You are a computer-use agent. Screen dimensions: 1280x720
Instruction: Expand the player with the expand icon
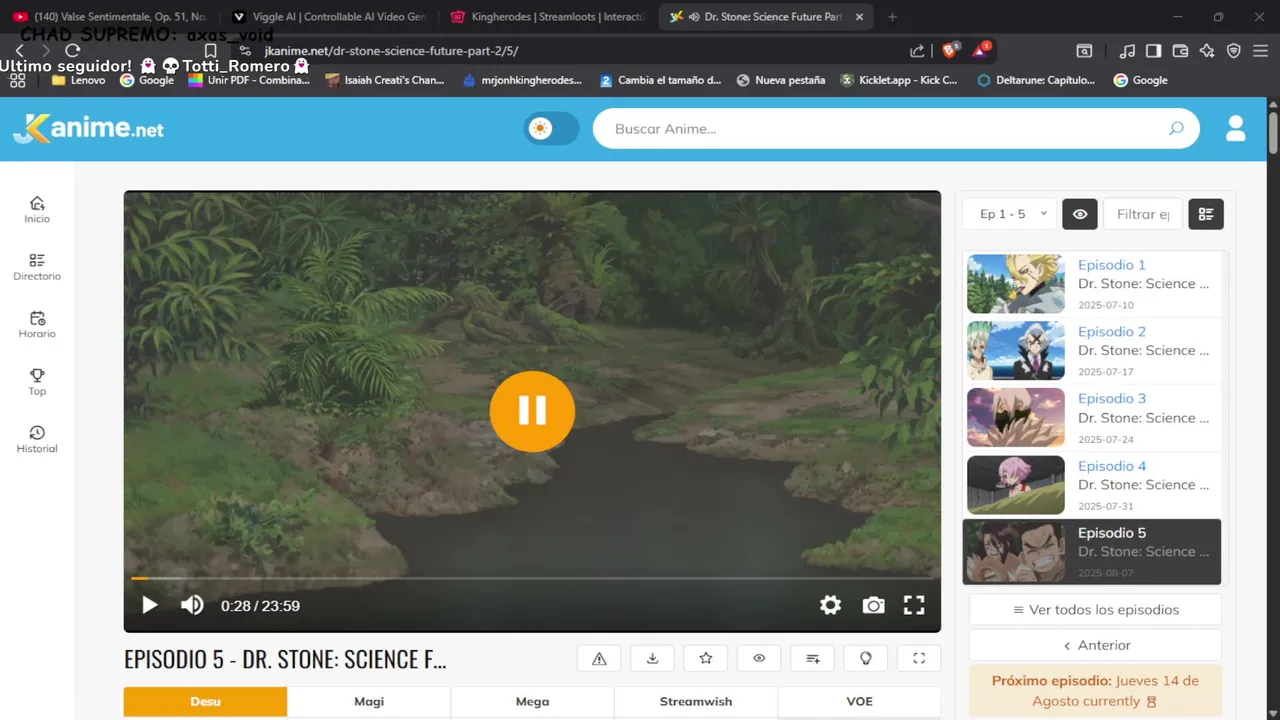919,658
